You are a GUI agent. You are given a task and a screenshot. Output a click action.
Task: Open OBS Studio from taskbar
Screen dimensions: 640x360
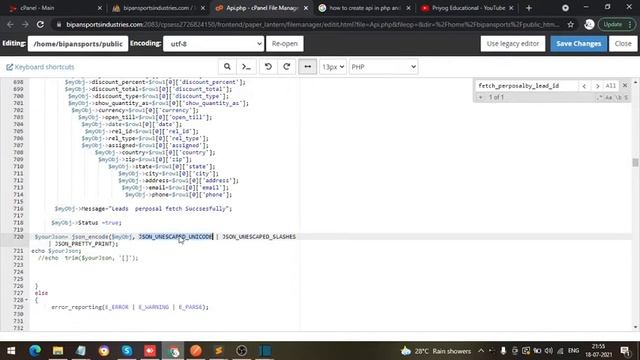click(242, 351)
